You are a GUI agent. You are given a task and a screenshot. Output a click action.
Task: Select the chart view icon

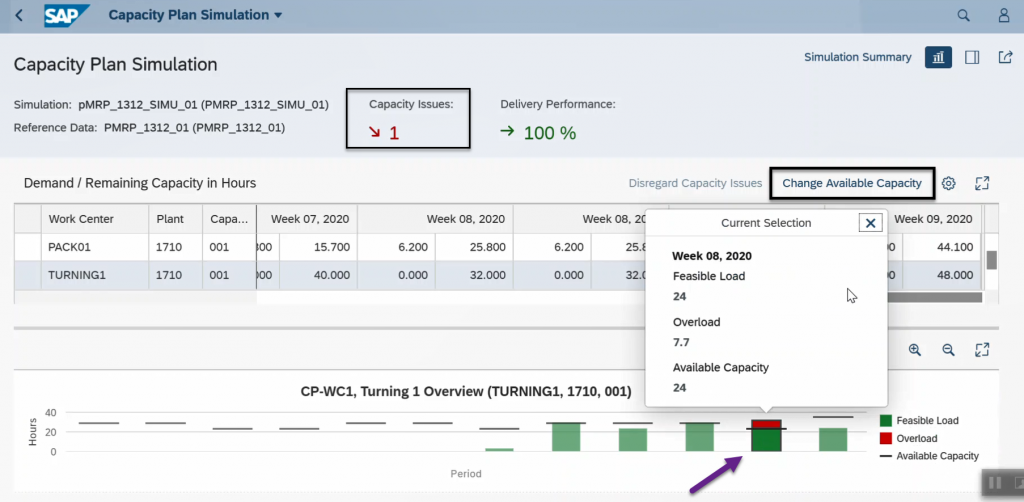[x=938, y=57]
